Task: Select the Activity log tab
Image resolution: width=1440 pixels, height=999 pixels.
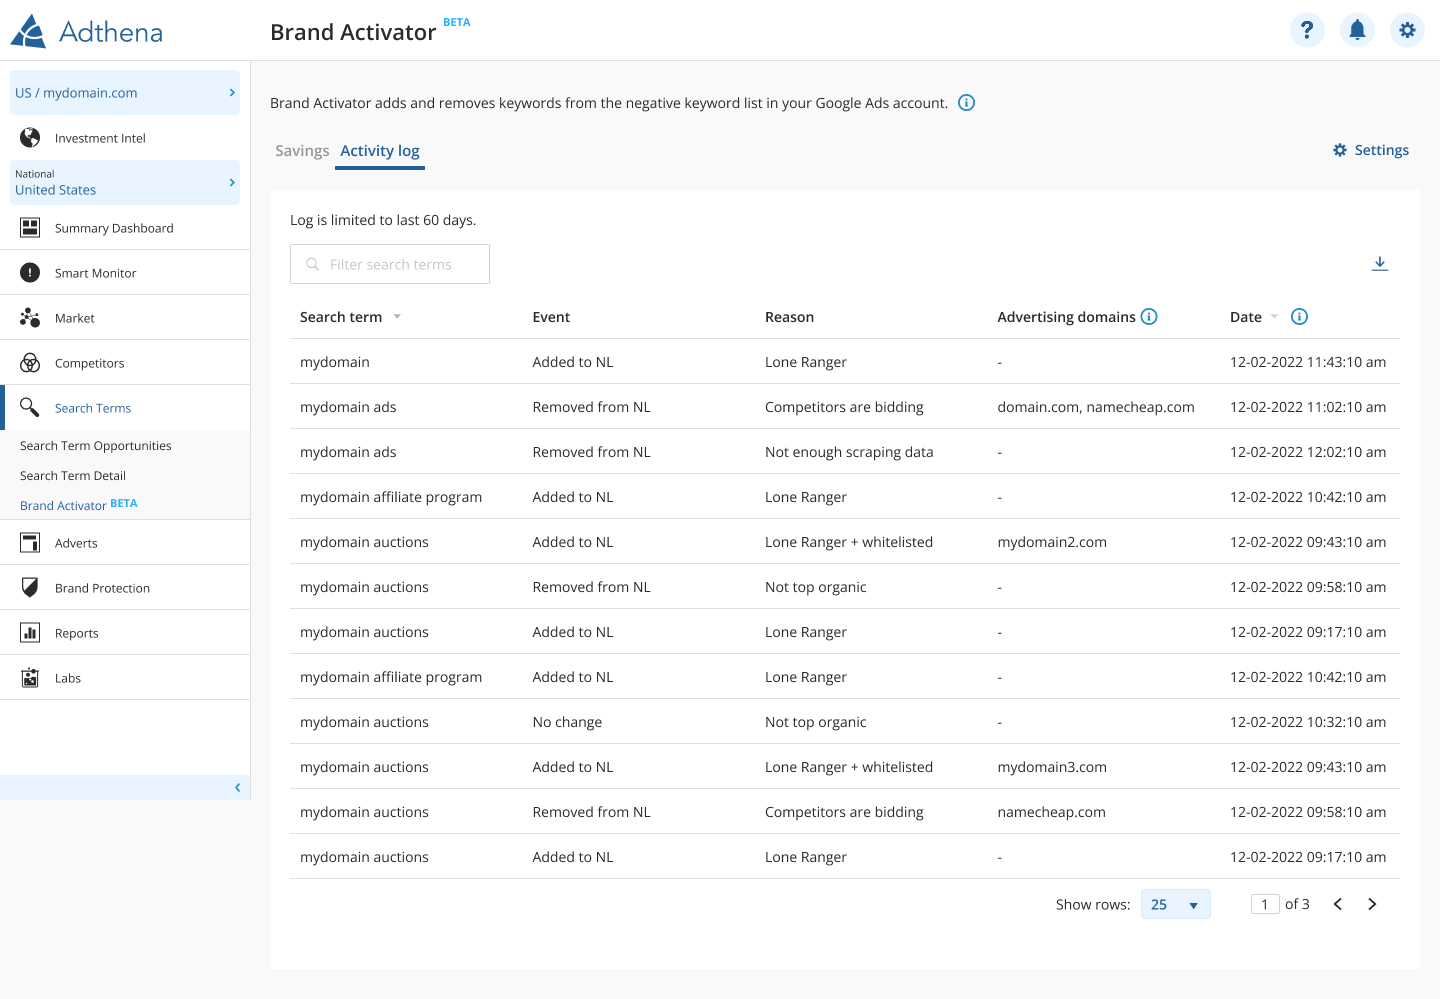Action: [380, 151]
